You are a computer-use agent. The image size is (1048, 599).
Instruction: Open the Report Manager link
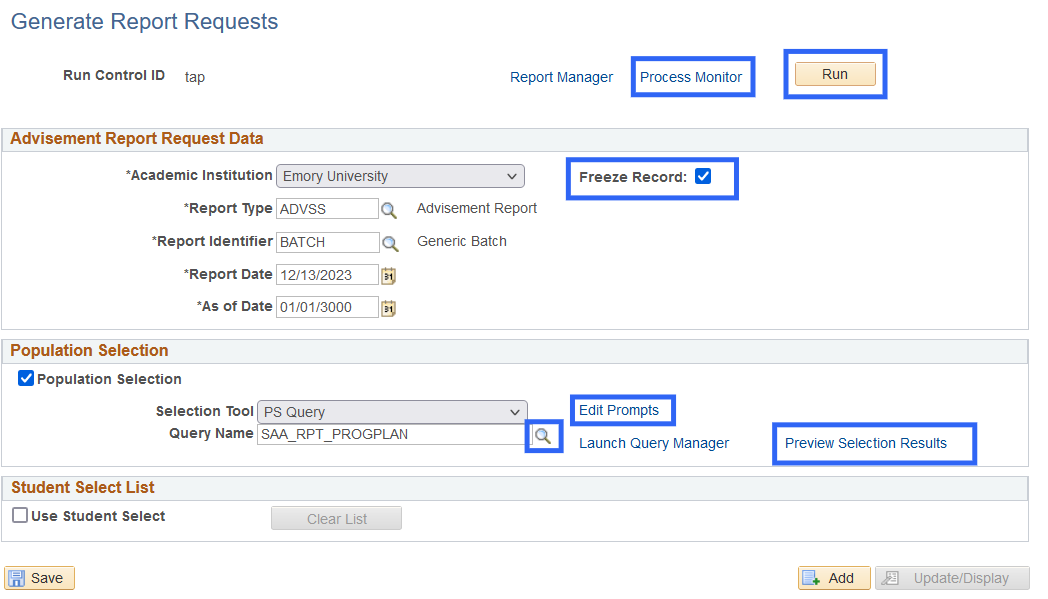point(561,77)
